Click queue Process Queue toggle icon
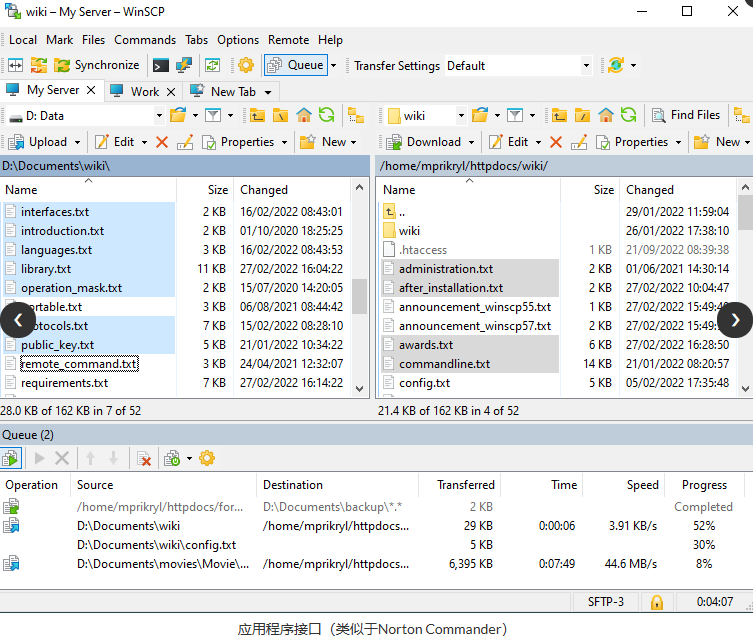753x641 pixels. pyautogui.click(x=11, y=459)
